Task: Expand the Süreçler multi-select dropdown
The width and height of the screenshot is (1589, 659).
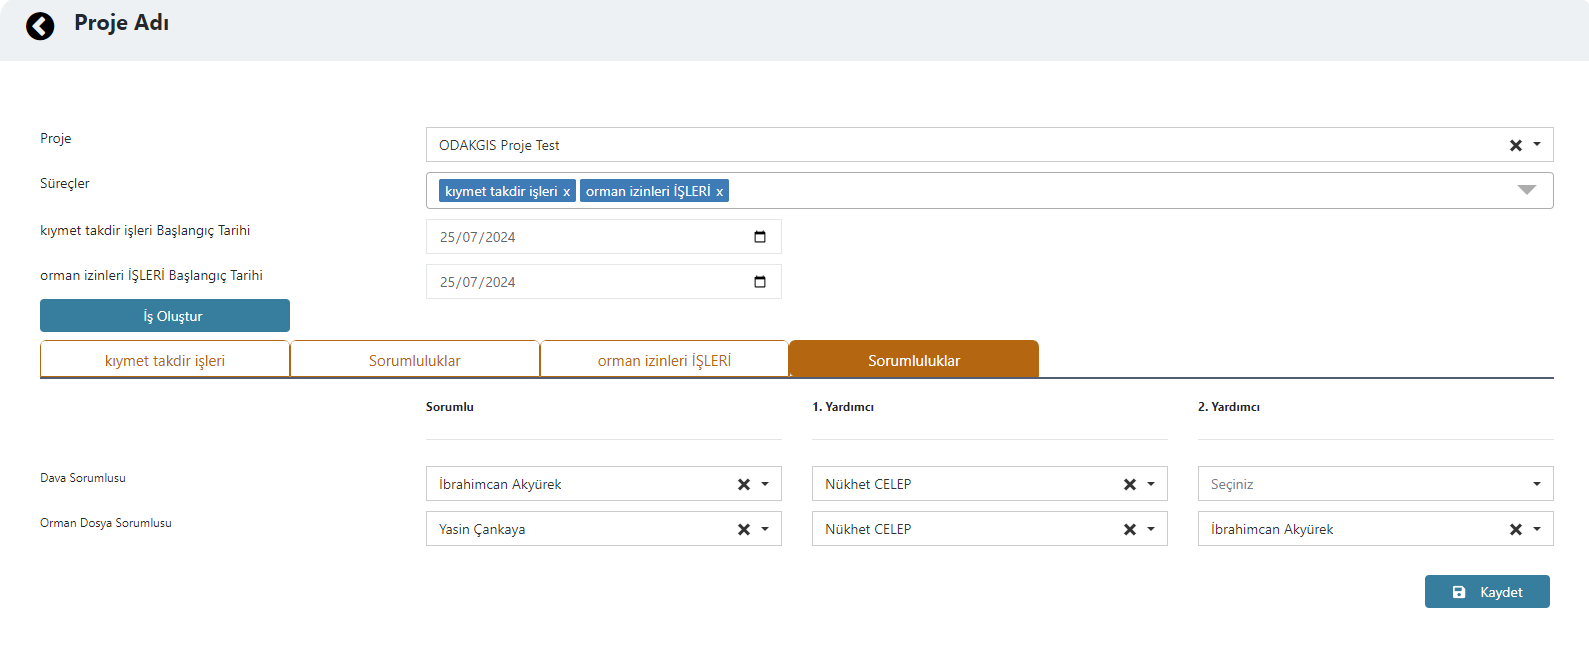Action: pos(1526,190)
